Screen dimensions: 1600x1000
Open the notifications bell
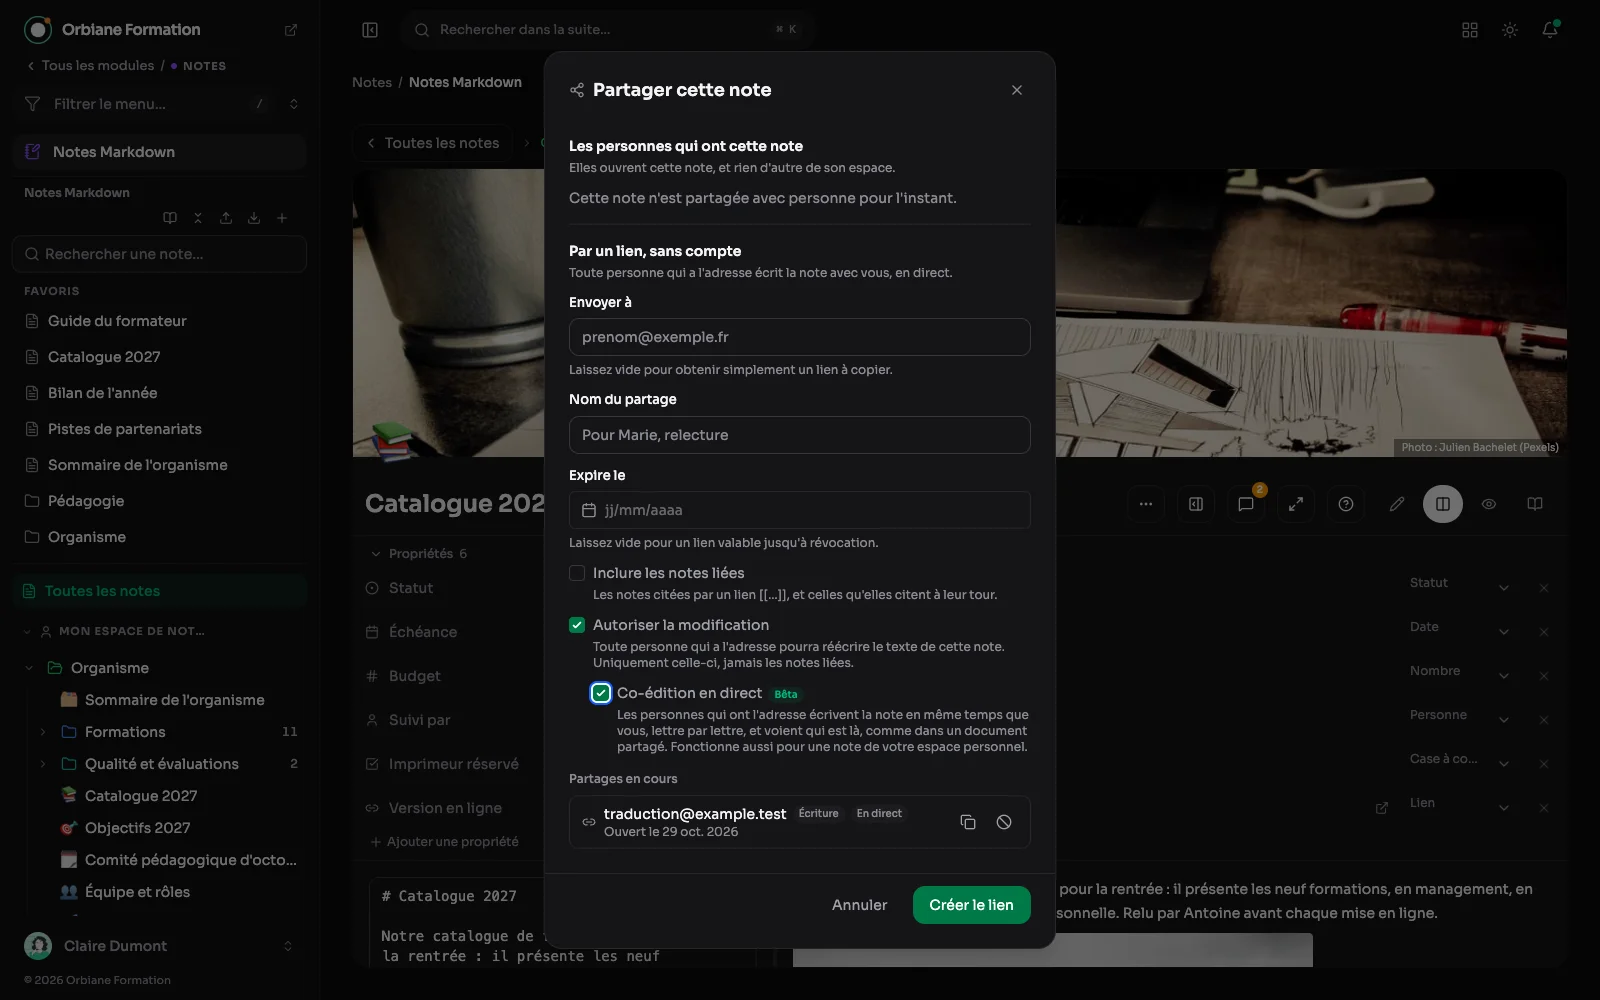tap(1550, 30)
